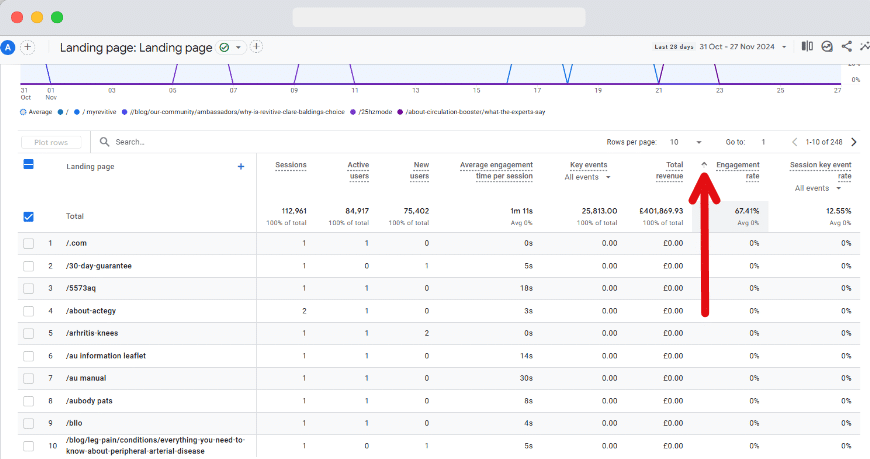870x459 pixels.
Task: Click the Plot rows button
Action: coord(51,143)
